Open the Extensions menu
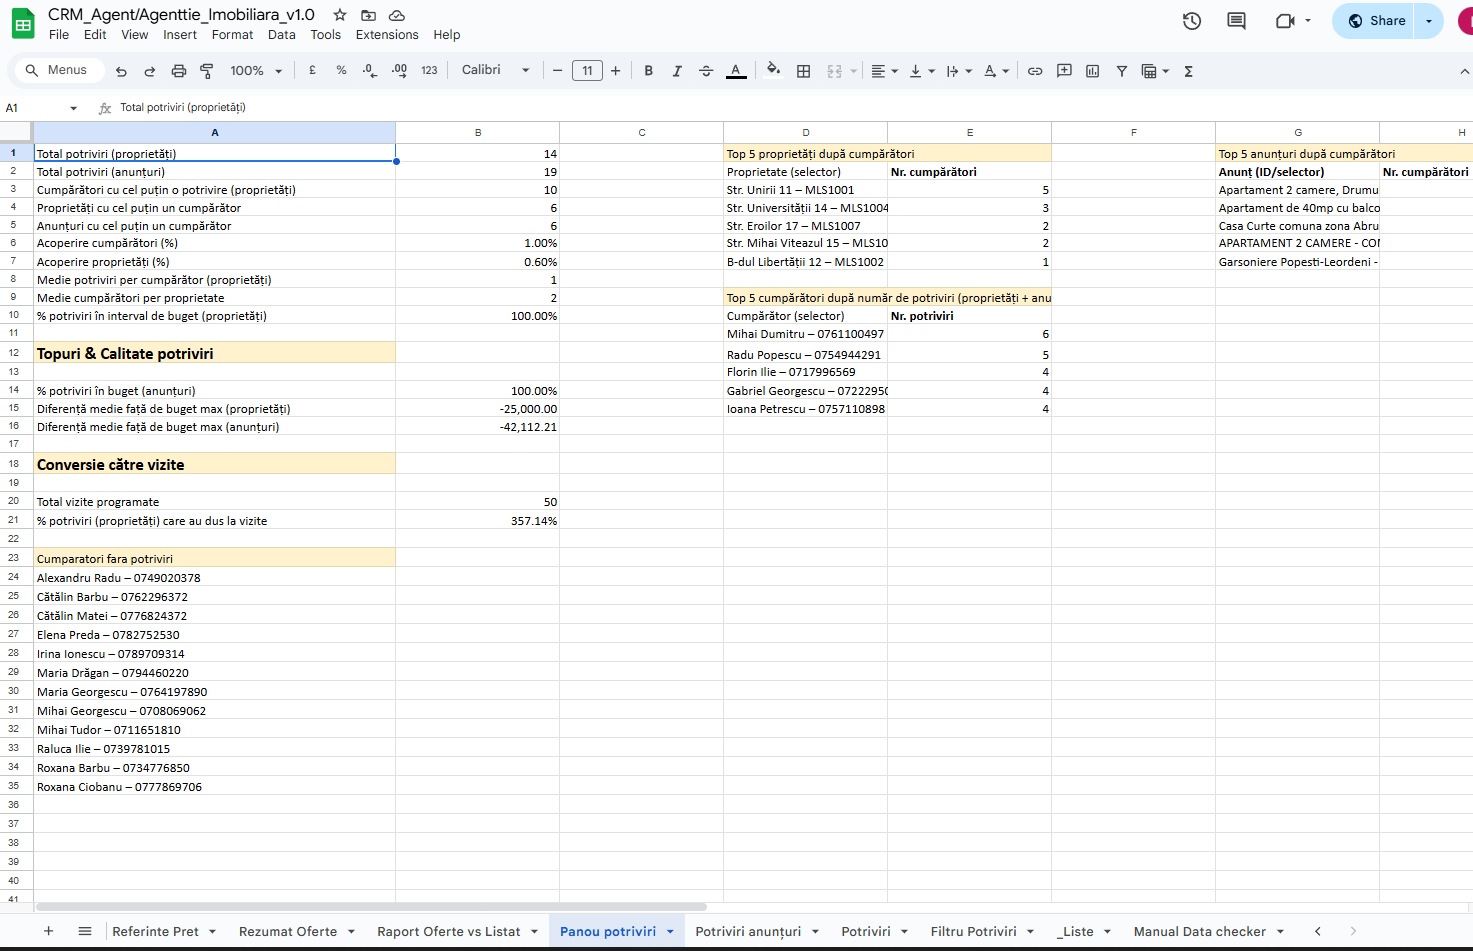 coord(387,35)
